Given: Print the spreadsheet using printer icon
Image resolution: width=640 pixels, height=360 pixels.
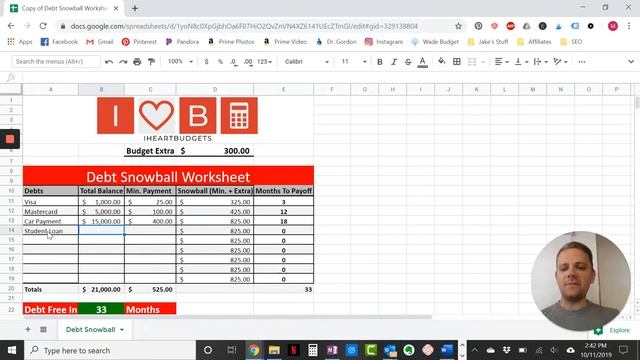Looking at the screenshot, I should click(137, 62).
